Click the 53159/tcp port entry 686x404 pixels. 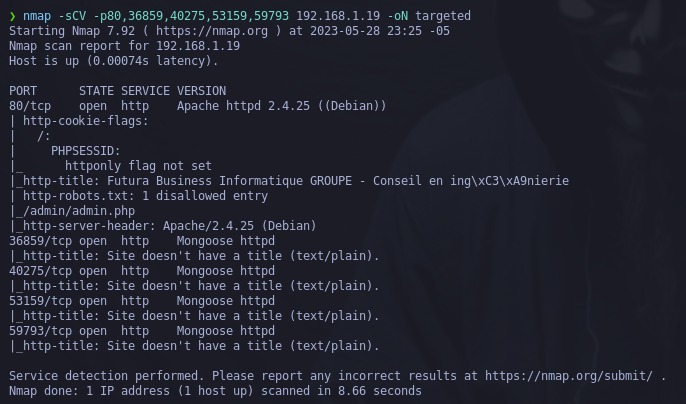(x=37, y=301)
